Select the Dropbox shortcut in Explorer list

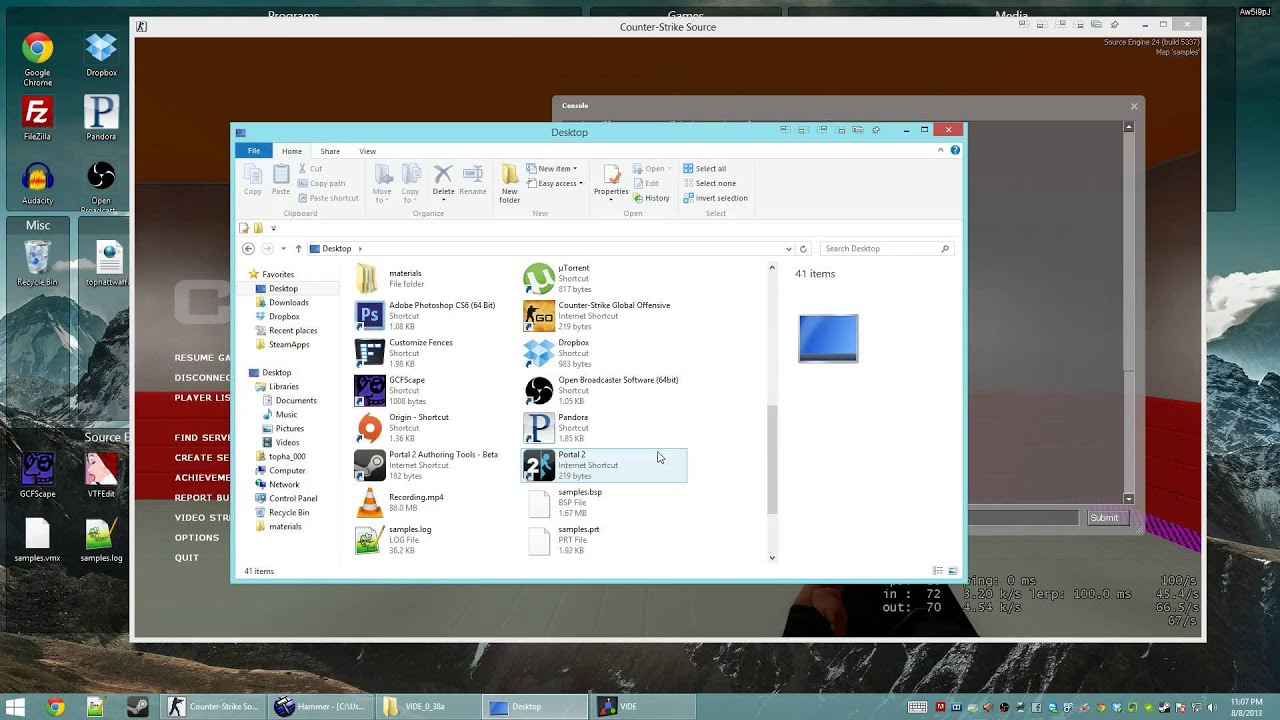coord(604,353)
